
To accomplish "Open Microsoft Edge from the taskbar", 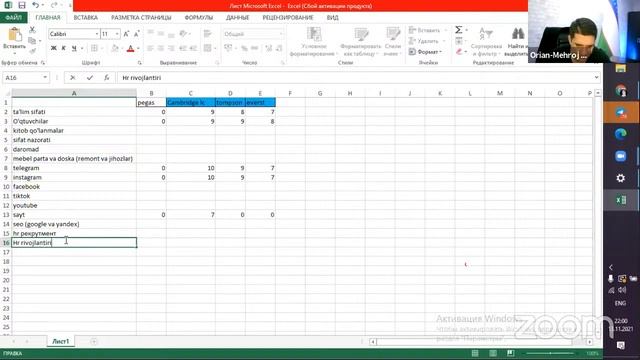I will (x=621, y=134).
